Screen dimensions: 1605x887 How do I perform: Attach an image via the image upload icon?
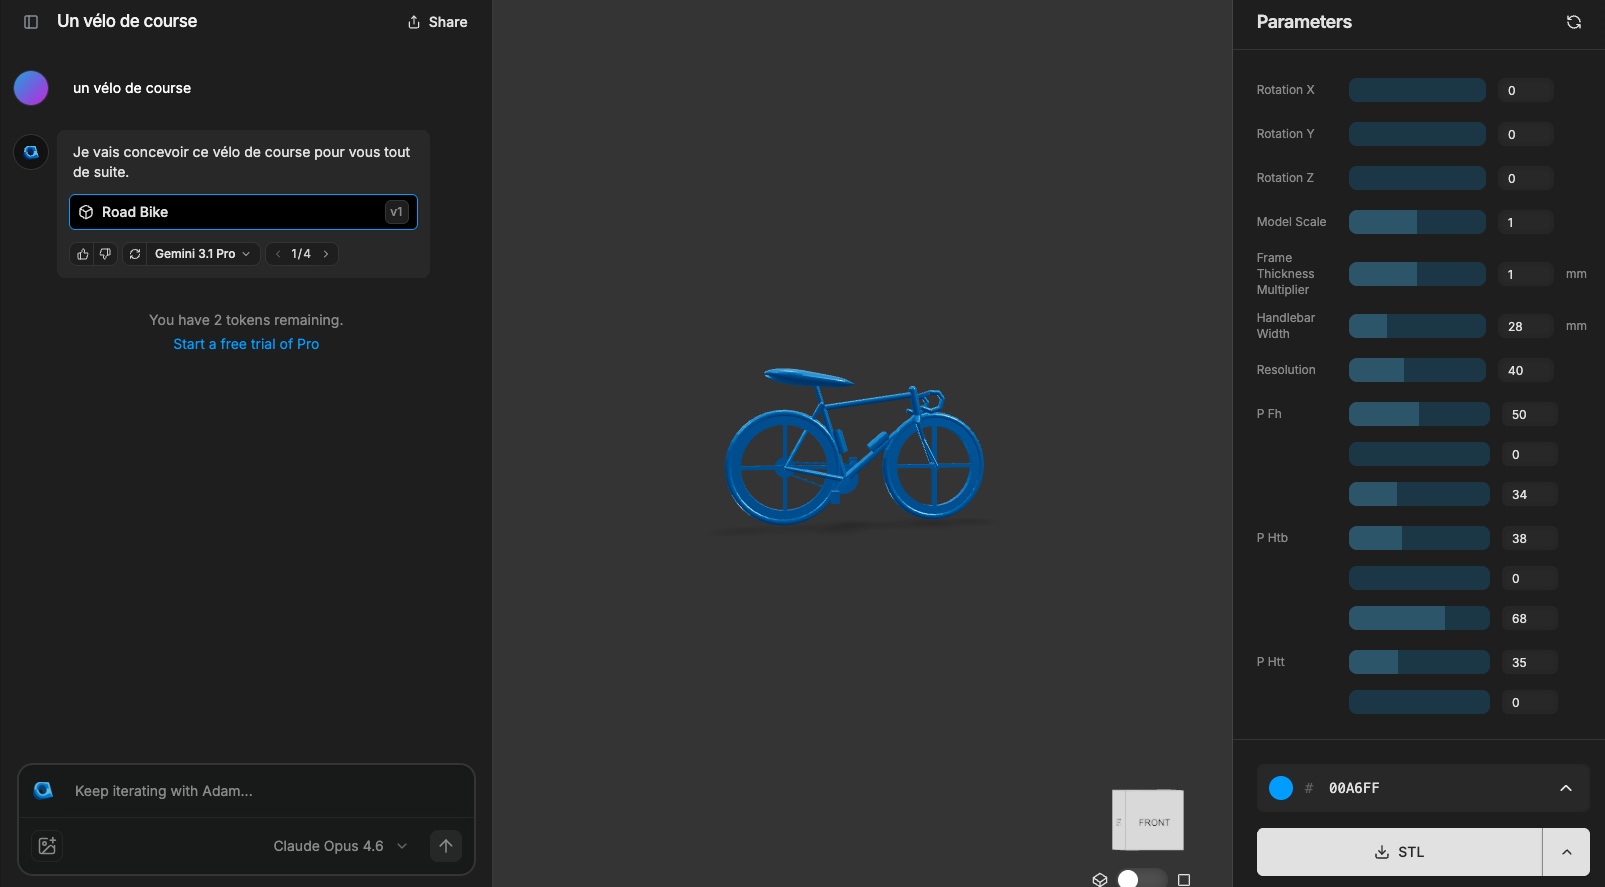[47, 846]
